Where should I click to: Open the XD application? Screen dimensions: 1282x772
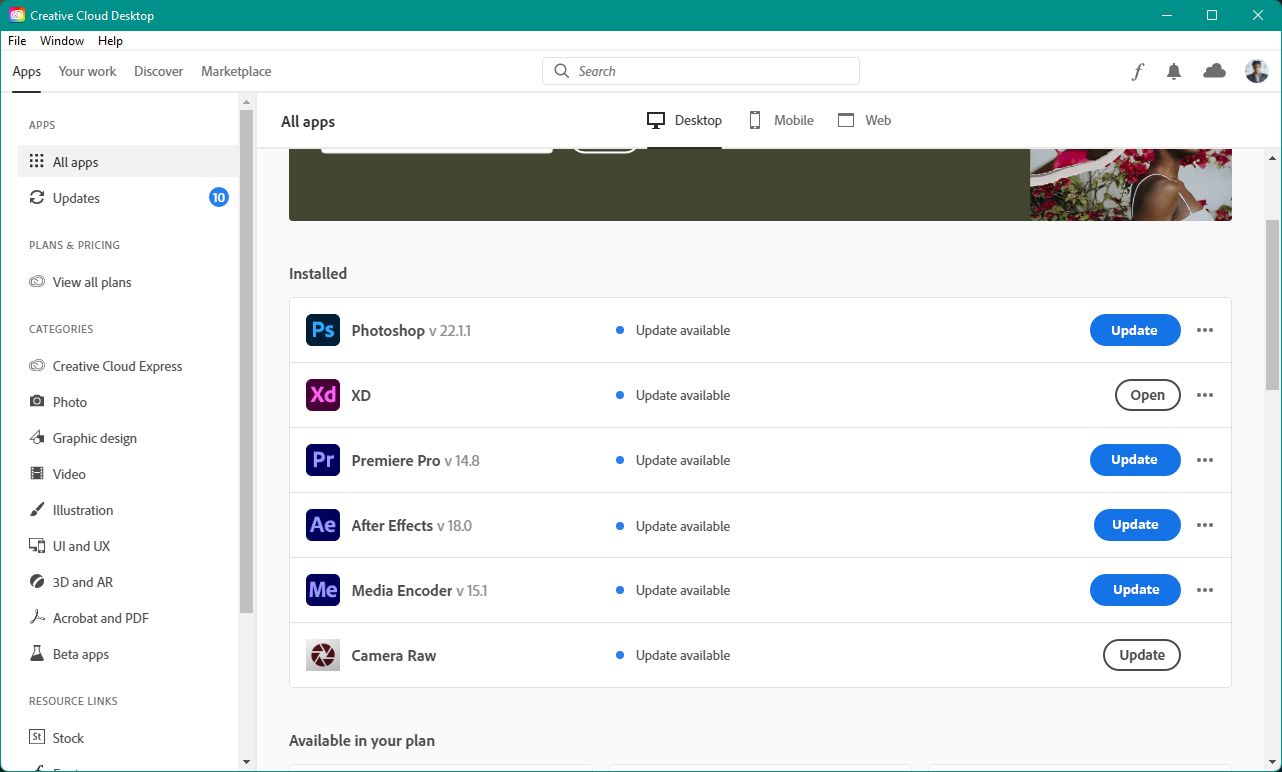[1147, 395]
